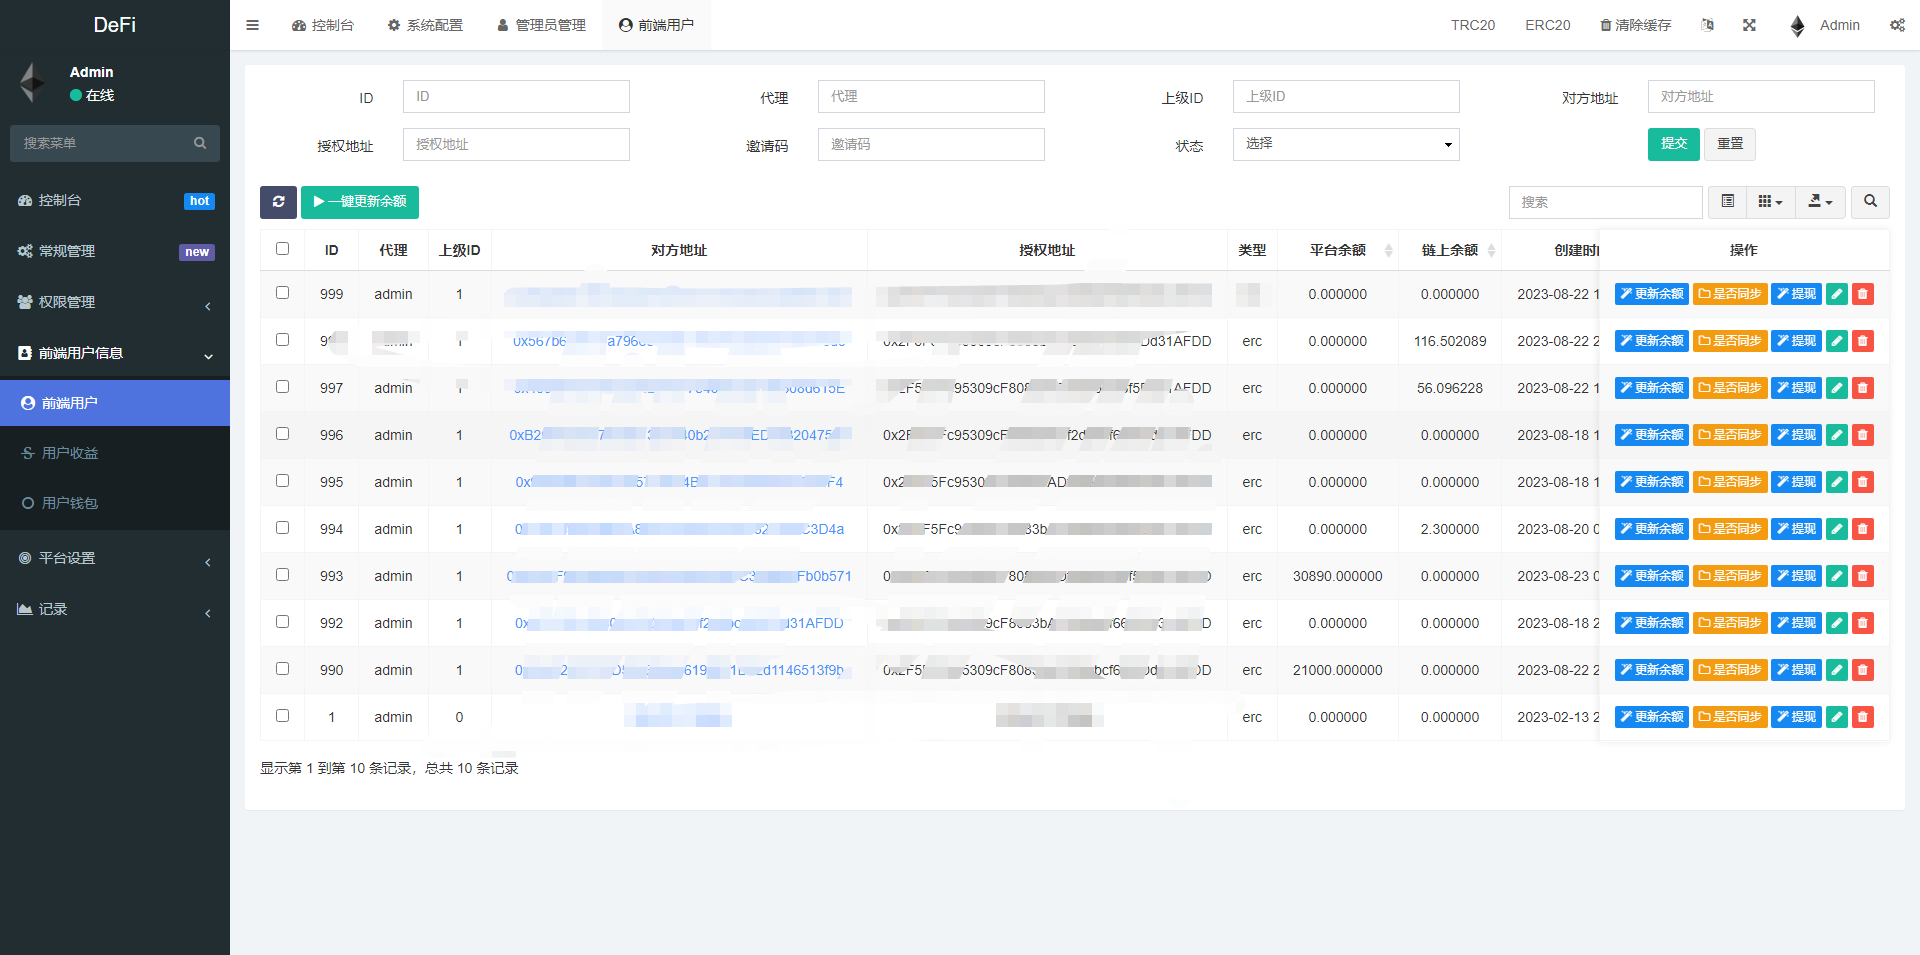Click the red delete icon for ID 997
1920x955 pixels.
coord(1862,388)
